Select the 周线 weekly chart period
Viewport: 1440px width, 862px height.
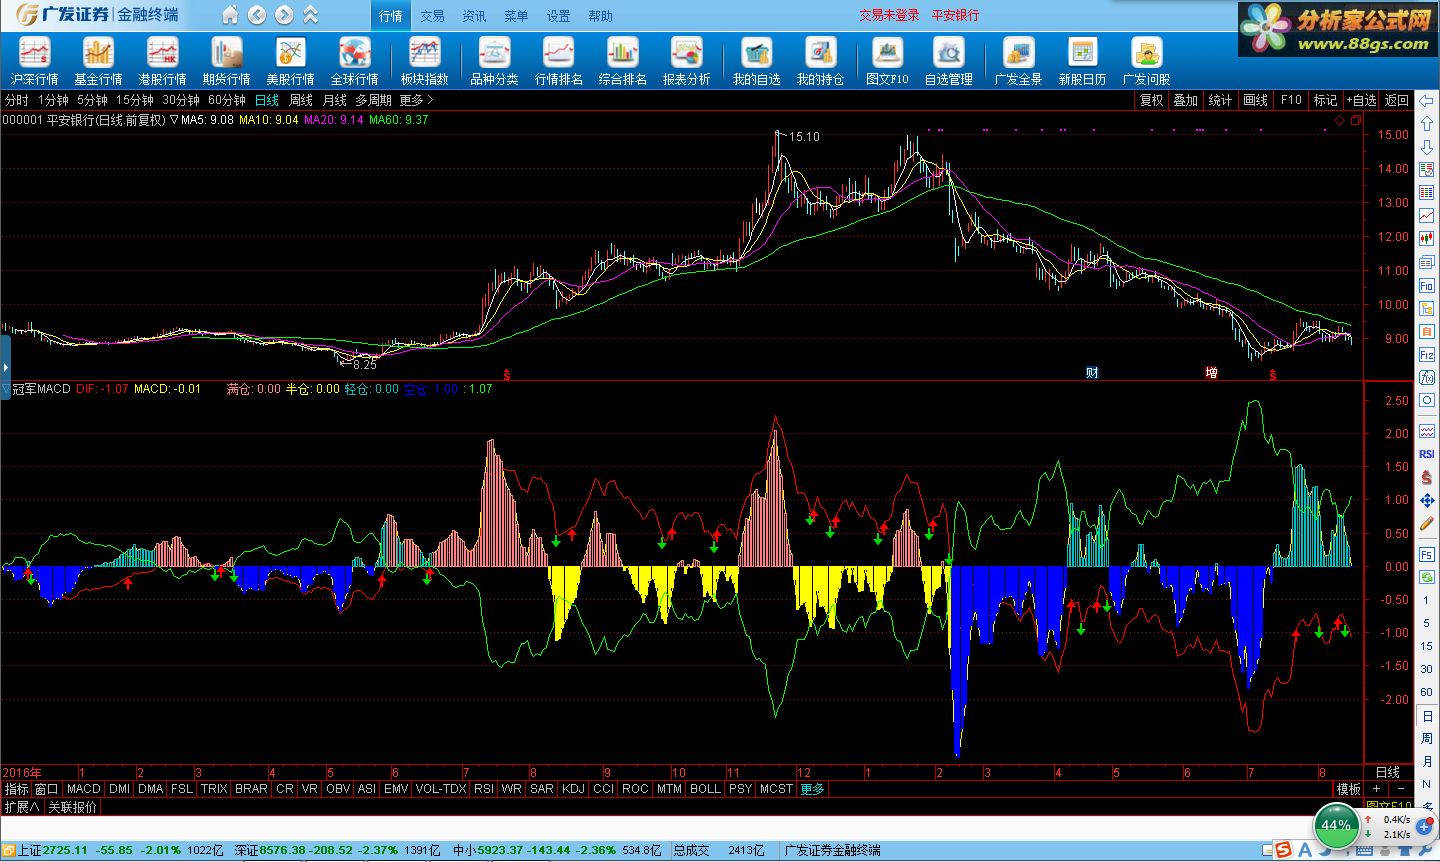click(301, 100)
